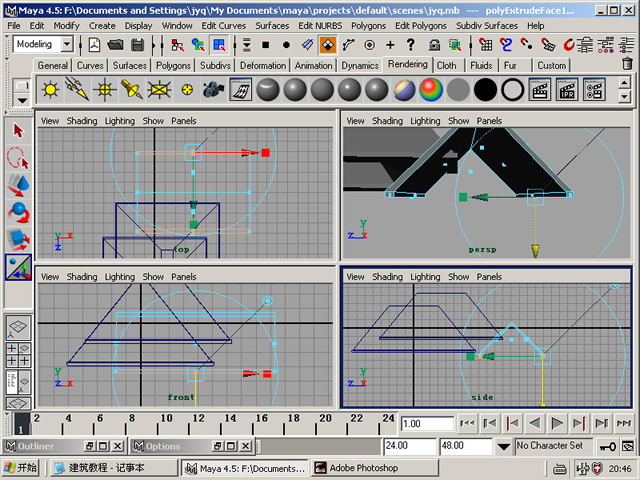
Task: Open the Notepad taskbar button
Action: [113, 468]
